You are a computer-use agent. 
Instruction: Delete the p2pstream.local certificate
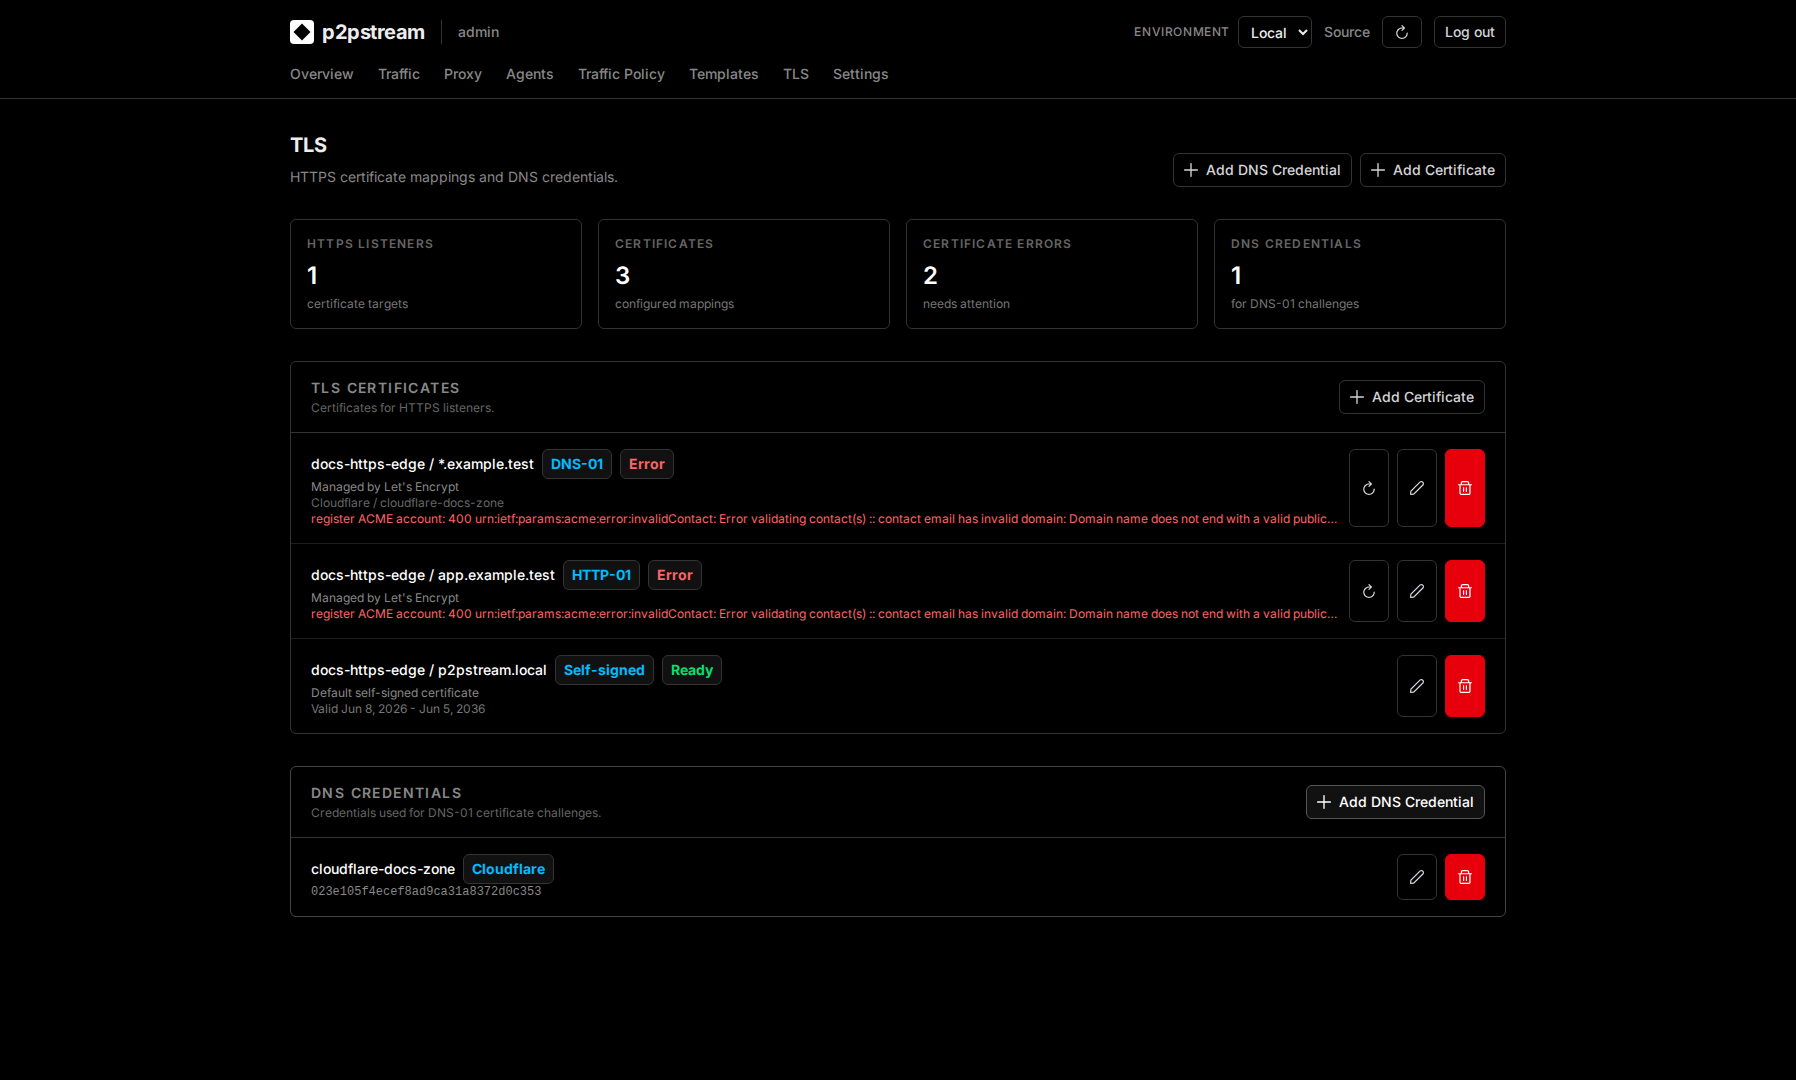[1465, 686]
